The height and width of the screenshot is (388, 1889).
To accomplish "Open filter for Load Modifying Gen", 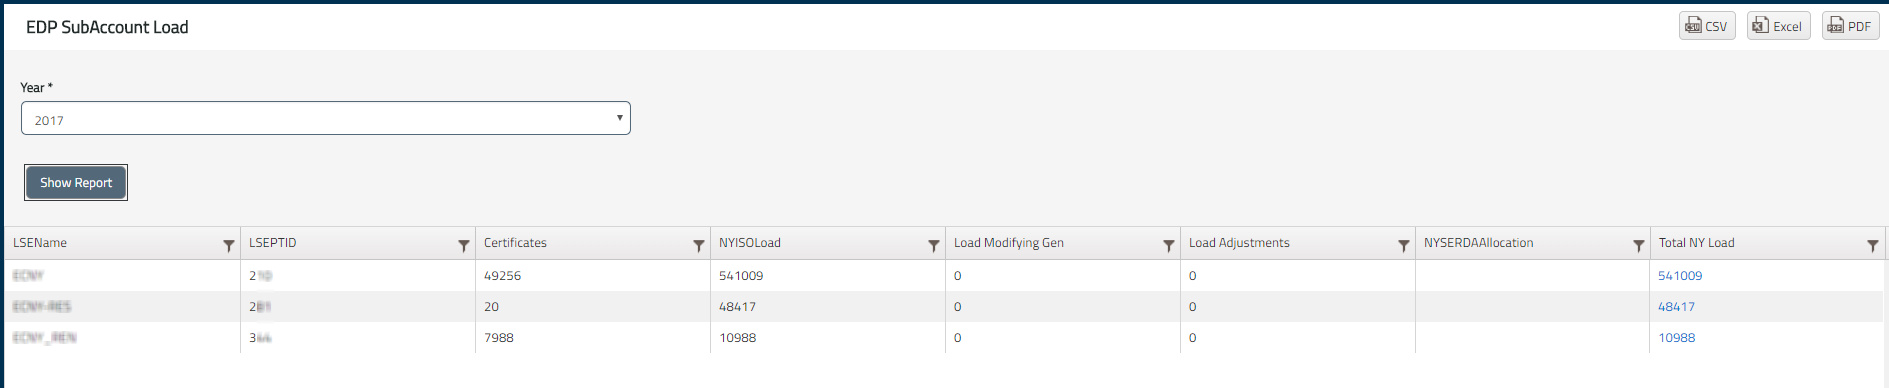I will [1168, 245].
